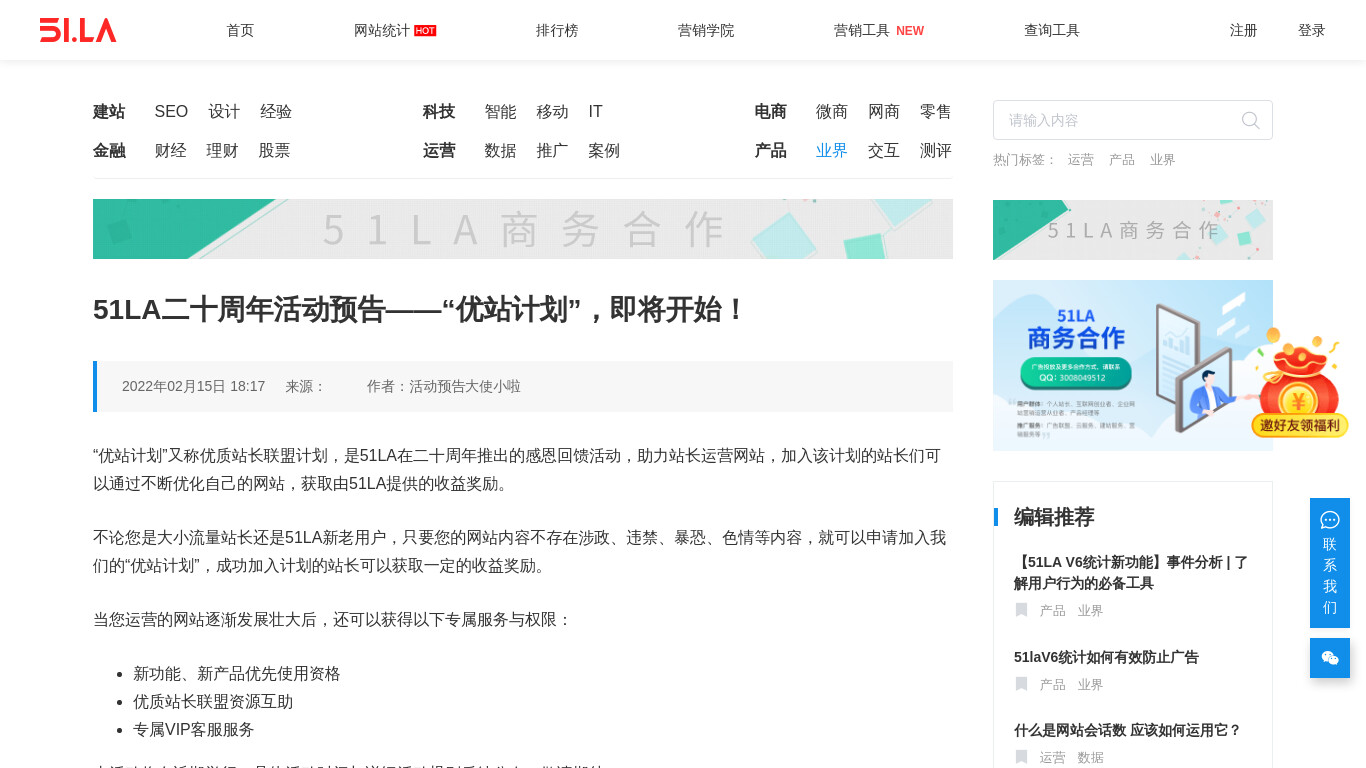This screenshot has height=768, width=1366.
Task: Click the 编辑推荐 section heading
Action: 1054,517
